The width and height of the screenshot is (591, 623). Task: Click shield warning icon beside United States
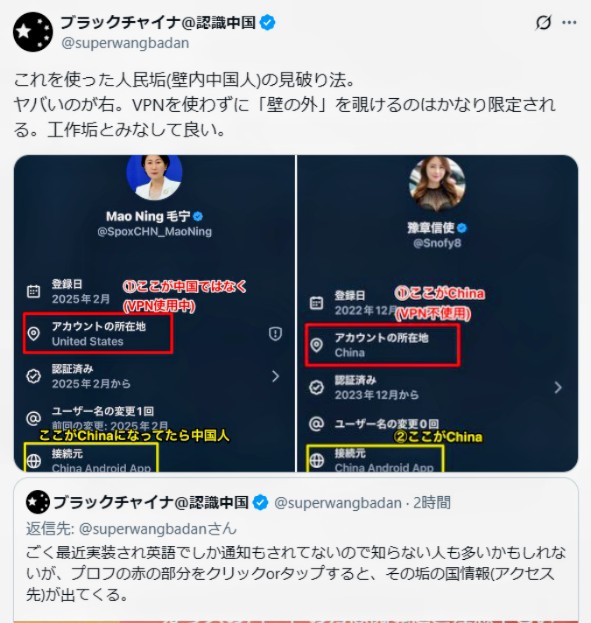click(275, 334)
